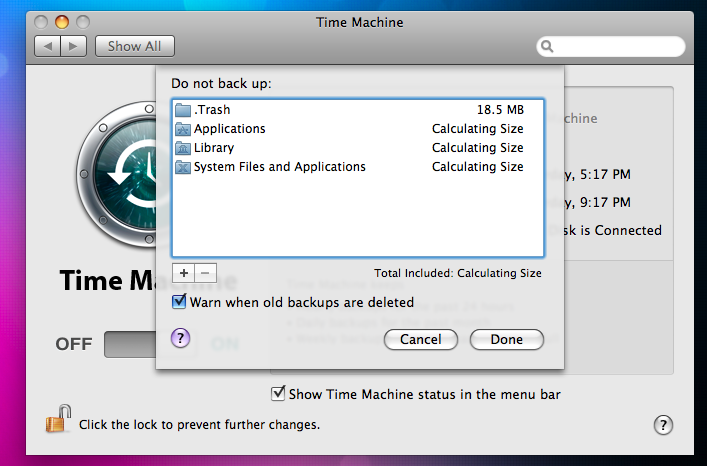
Task: Select the Applications row
Action: click(358, 129)
